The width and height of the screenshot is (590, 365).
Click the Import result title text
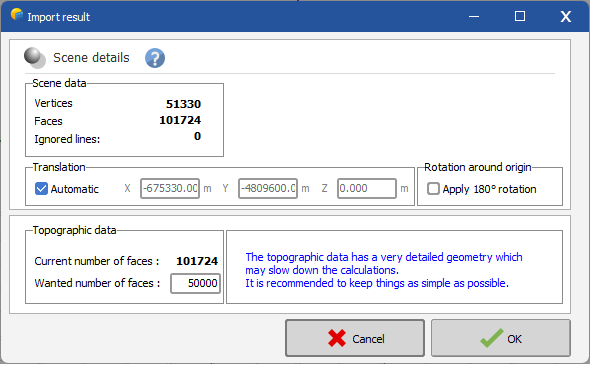point(58,17)
